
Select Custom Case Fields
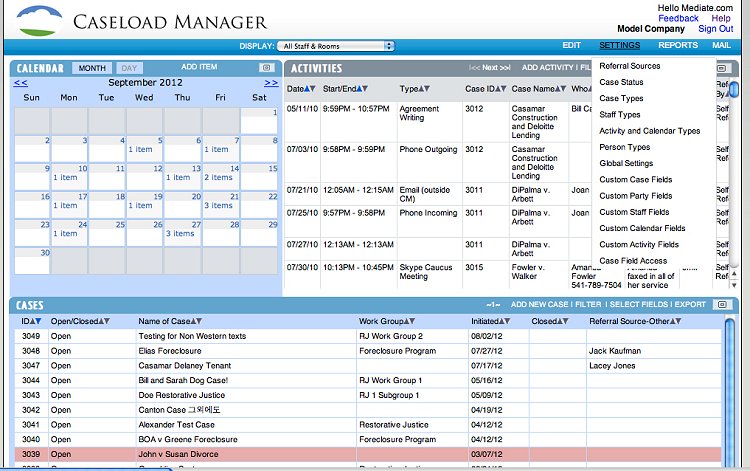[x=636, y=180]
